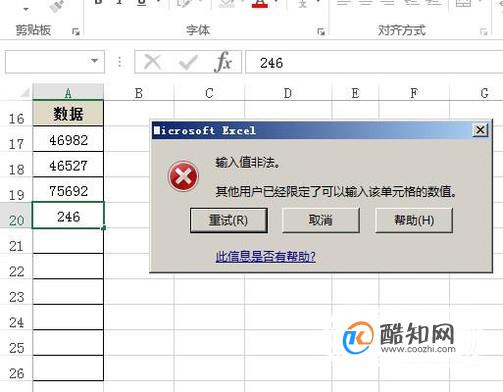Open the 字体 group dialog launcher

[321, 32]
